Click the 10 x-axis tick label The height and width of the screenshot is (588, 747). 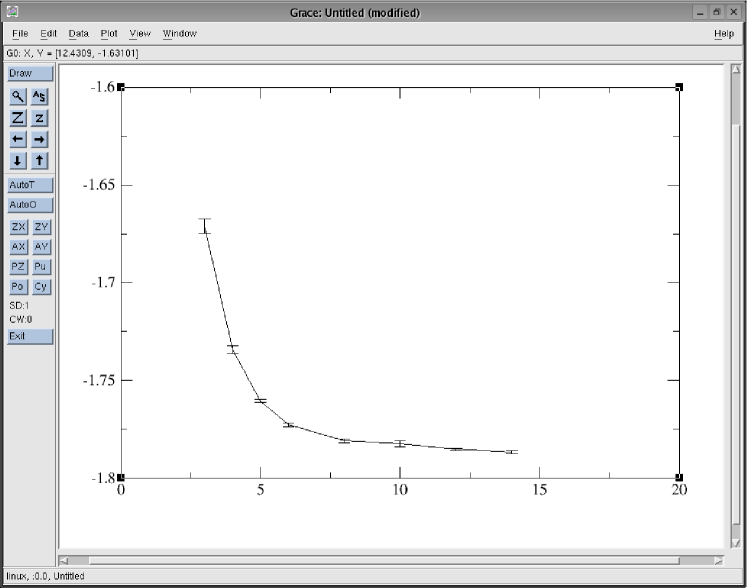[400, 490]
